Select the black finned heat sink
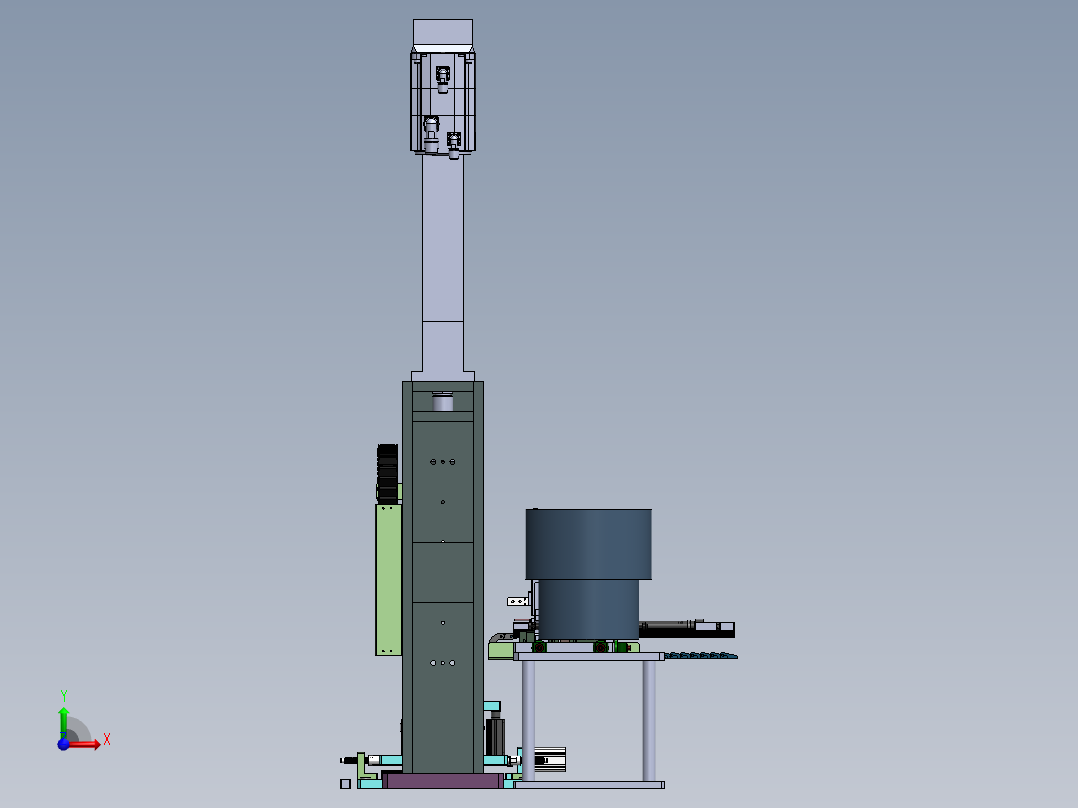The width and height of the screenshot is (1078, 808). point(387,473)
